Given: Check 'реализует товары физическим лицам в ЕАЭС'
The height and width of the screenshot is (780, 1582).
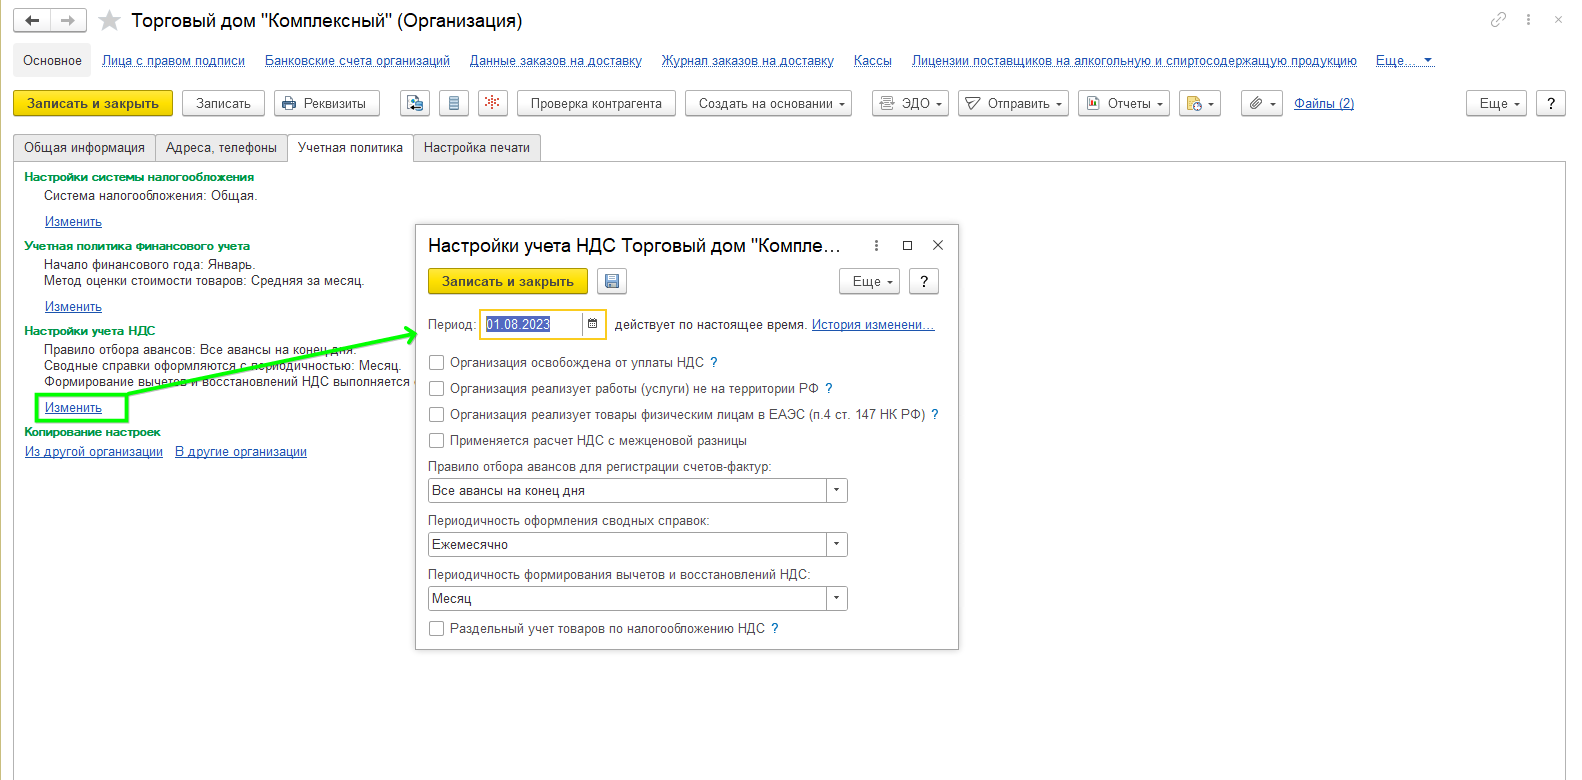Looking at the screenshot, I should (437, 414).
